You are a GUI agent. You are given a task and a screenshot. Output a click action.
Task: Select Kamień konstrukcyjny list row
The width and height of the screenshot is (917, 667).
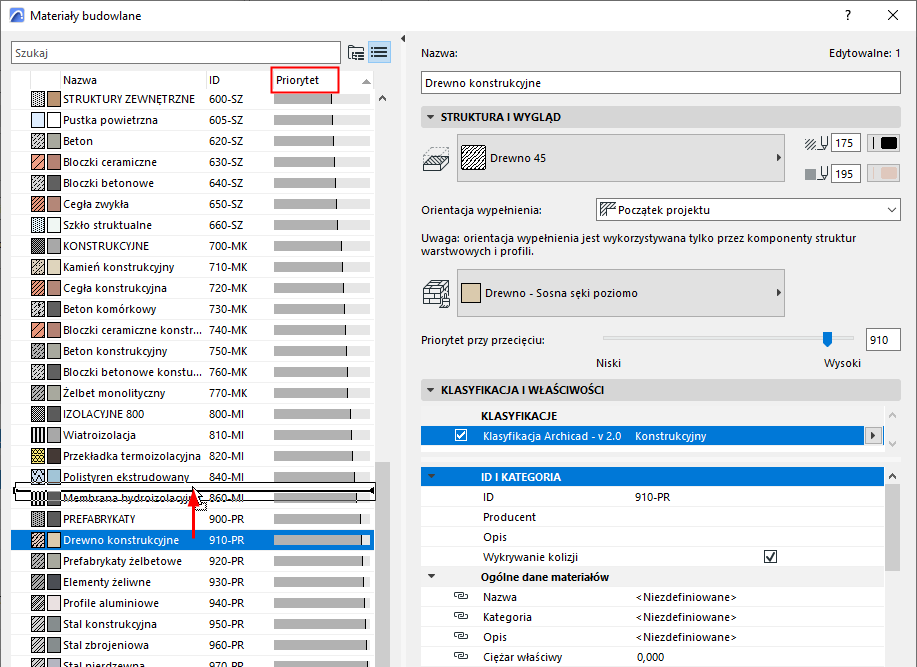coord(192,267)
